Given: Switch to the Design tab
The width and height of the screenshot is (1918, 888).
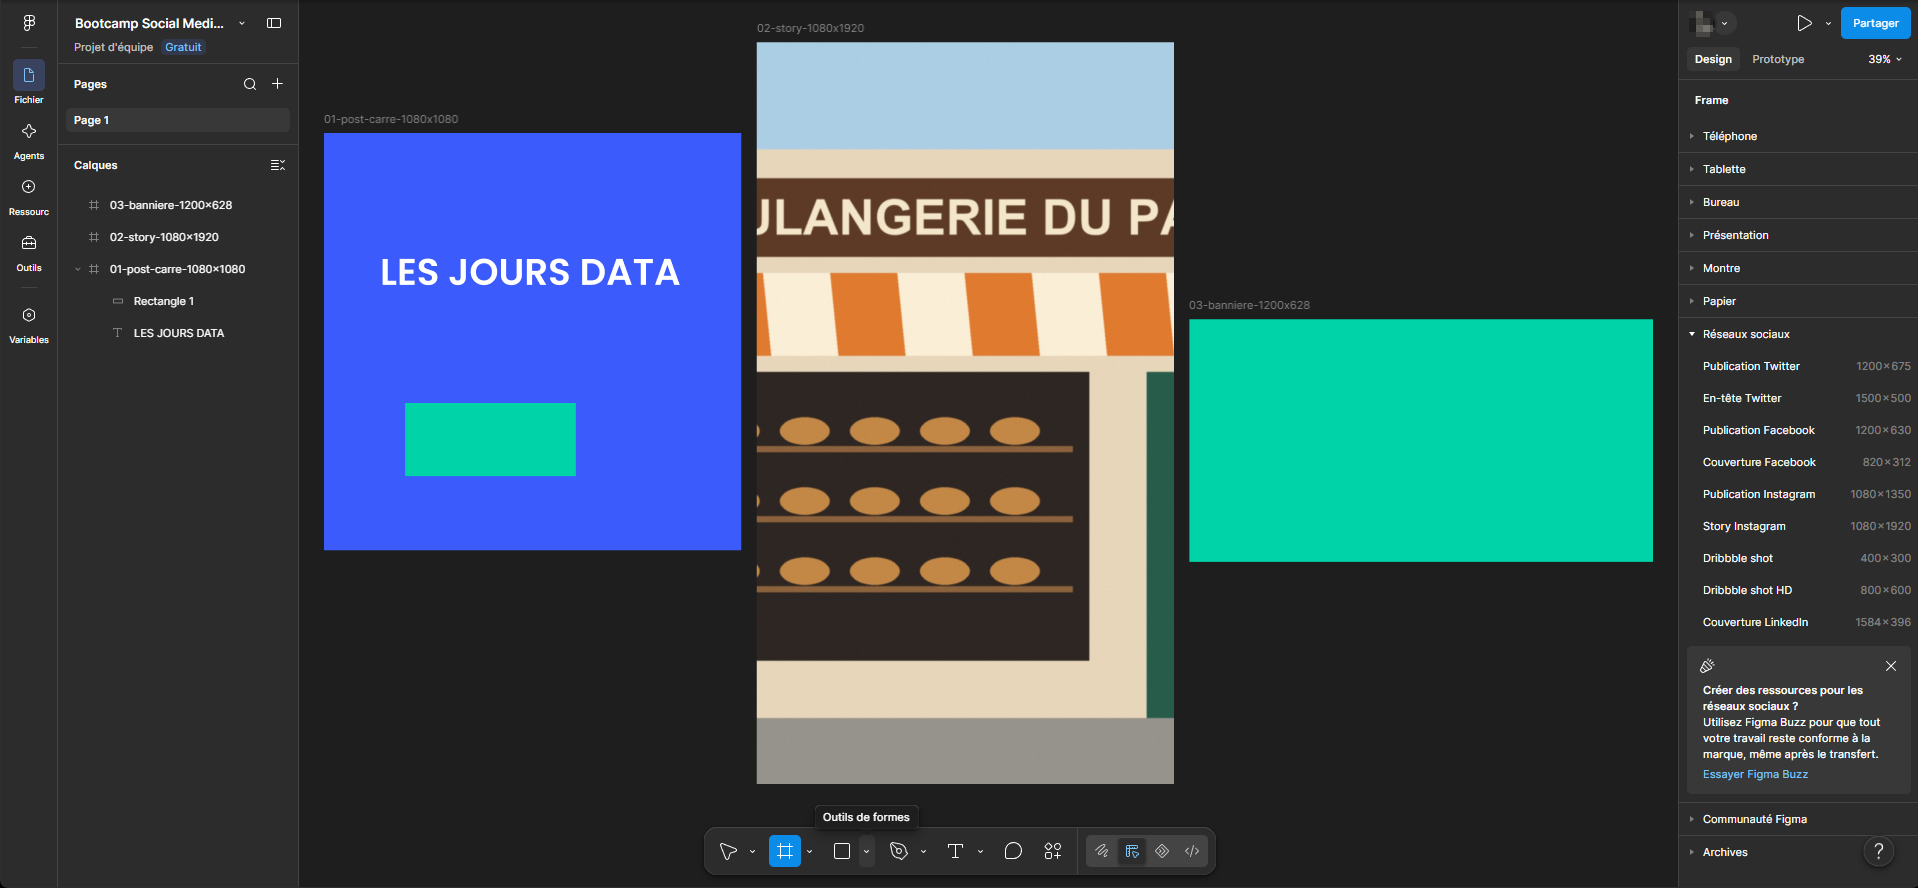Looking at the screenshot, I should [1713, 59].
